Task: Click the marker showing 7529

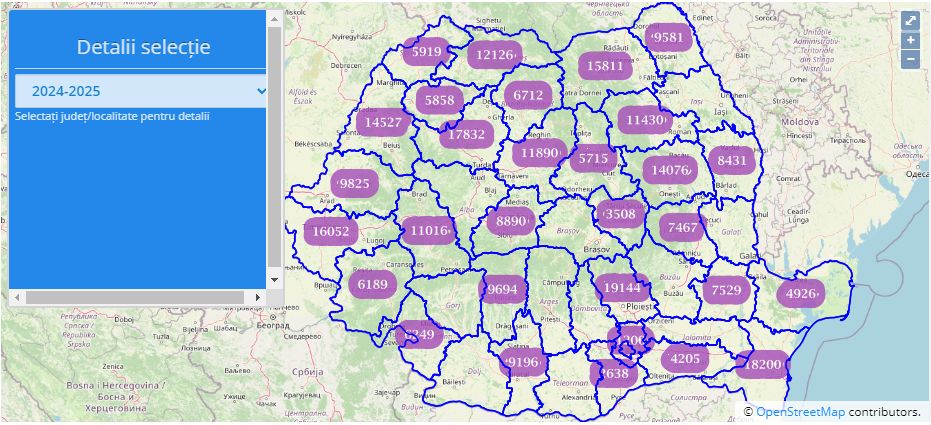Action: coord(726,291)
